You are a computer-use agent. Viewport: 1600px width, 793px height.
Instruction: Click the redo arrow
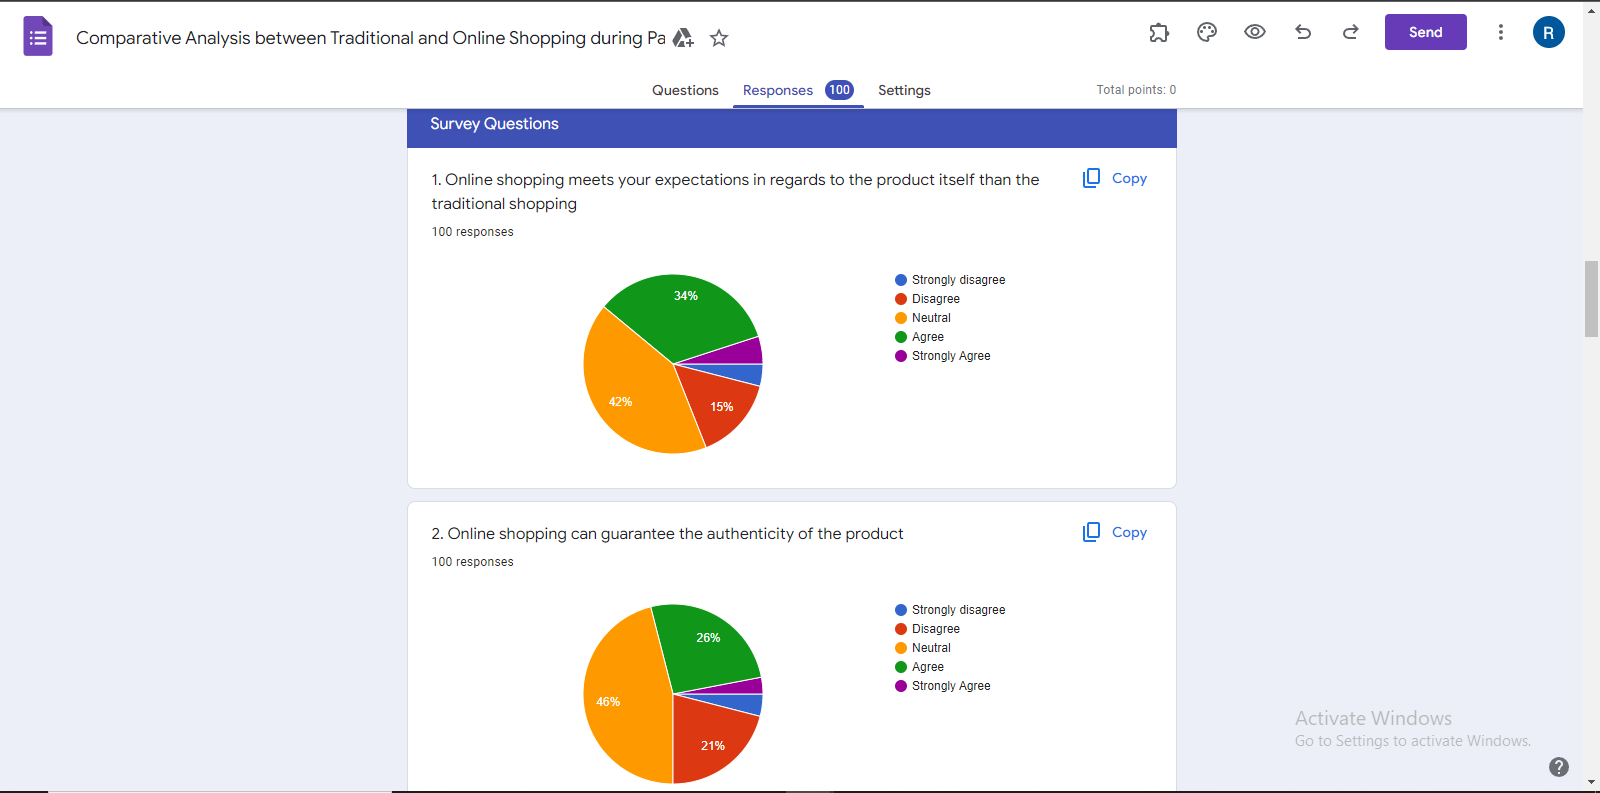click(x=1351, y=32)
